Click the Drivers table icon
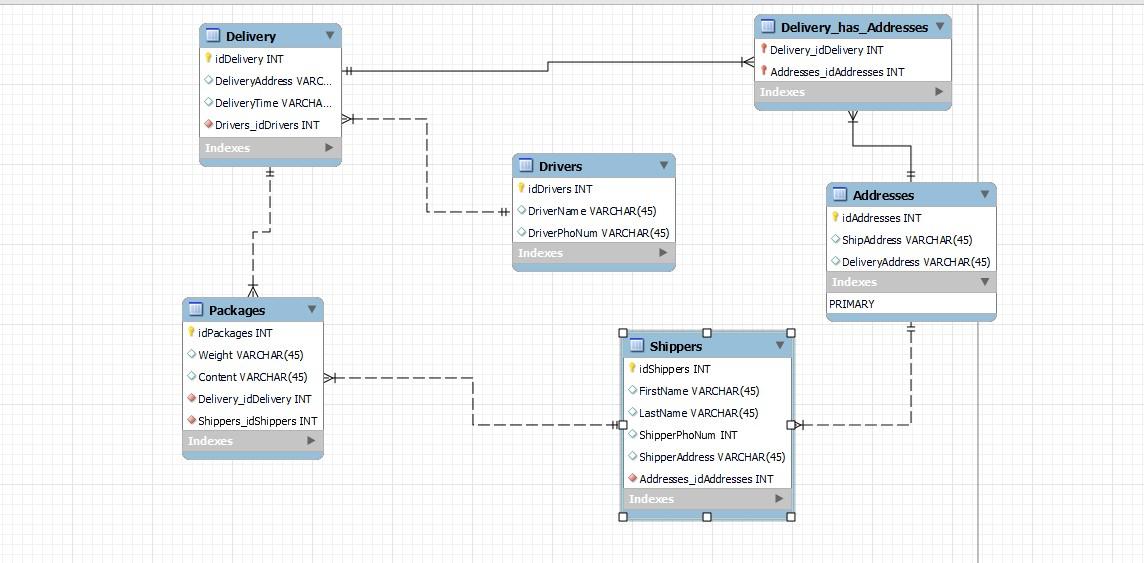Viewport: 1144px width, 563px height. click(x=526, y=166)
